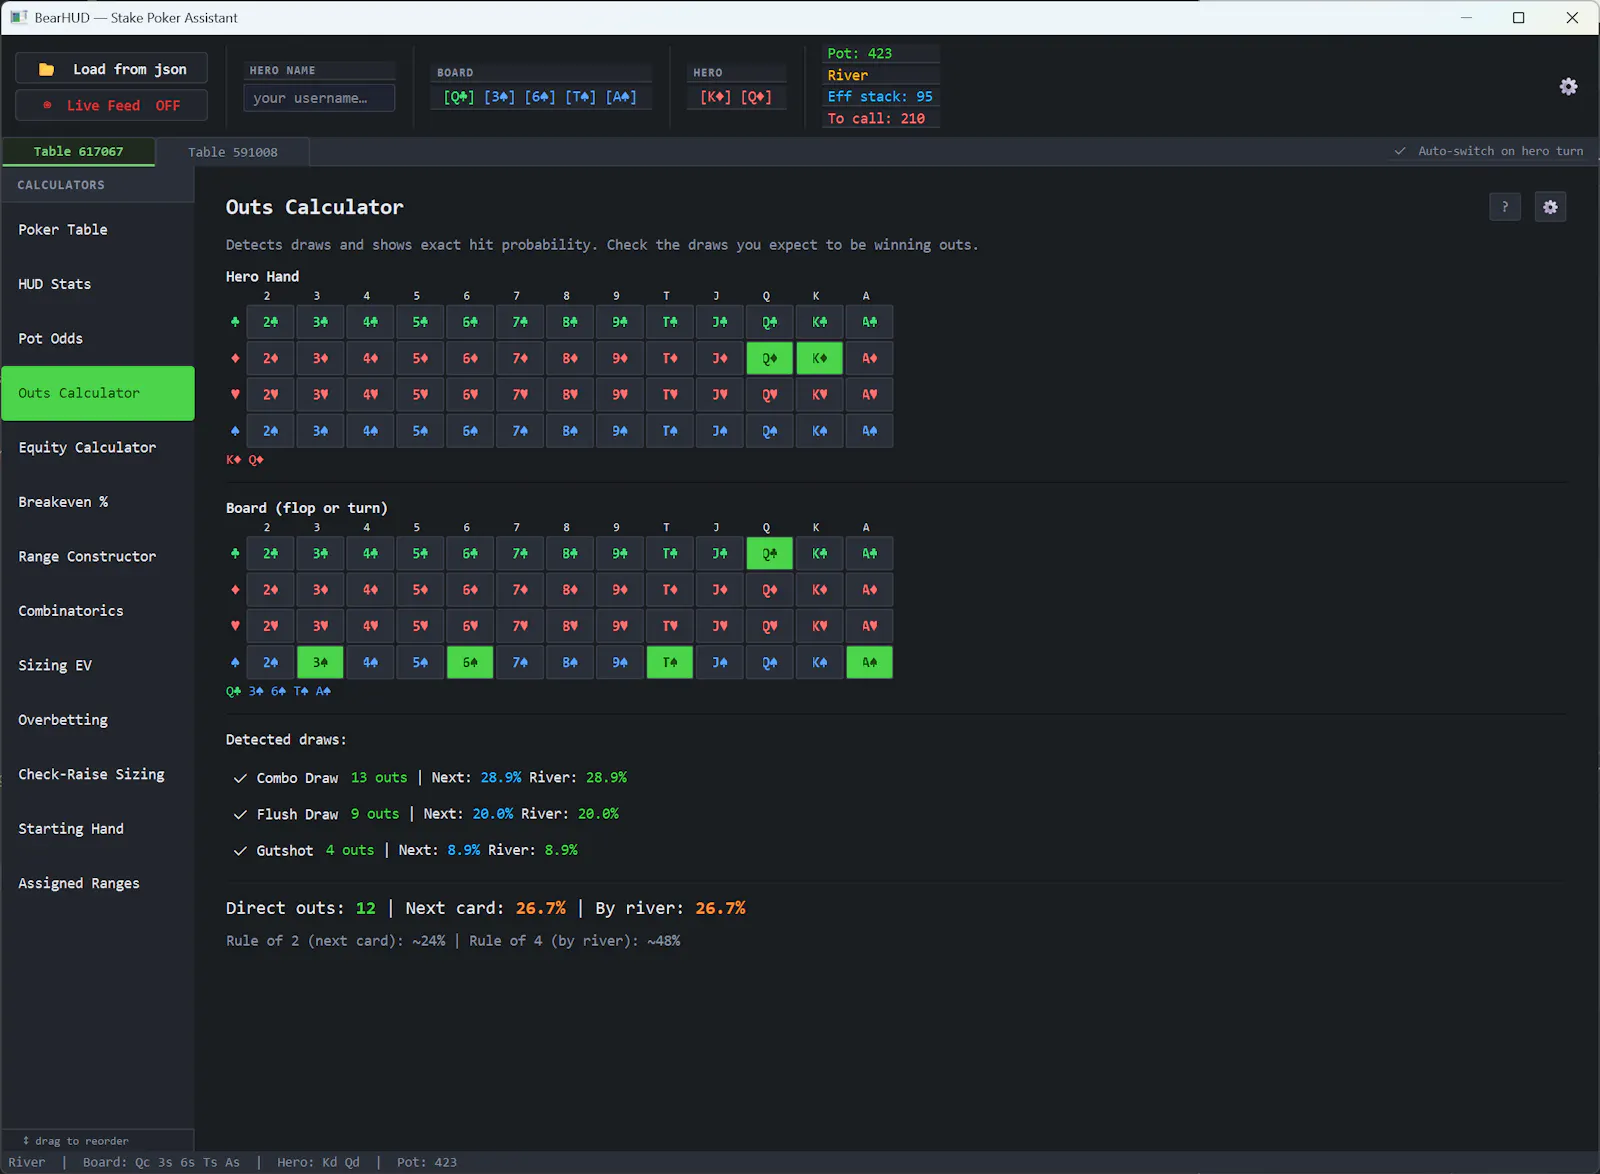The width and height of the screenshot is (1600, 1174).
Task: Click the By river: 26.7% value
Action: [x=670, y=908]
